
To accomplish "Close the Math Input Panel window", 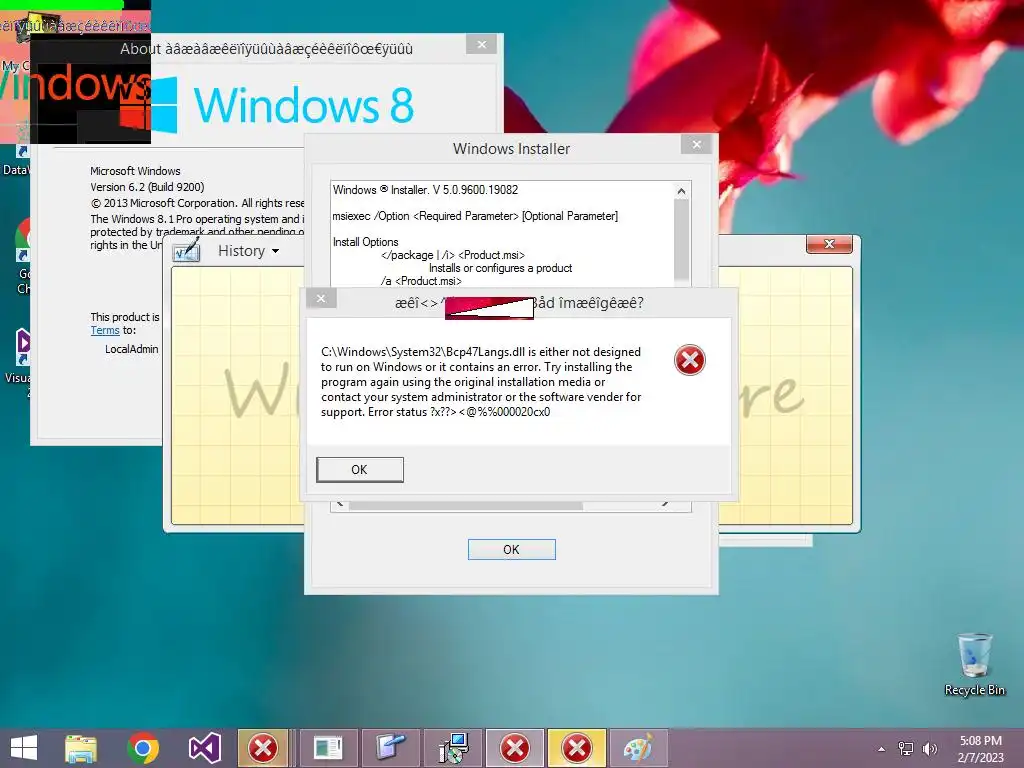I will 829,244.
